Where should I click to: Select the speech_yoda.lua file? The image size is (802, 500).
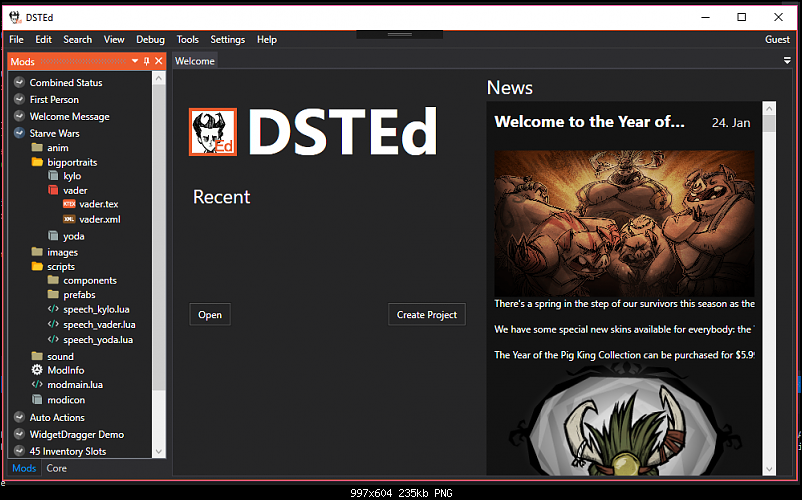tap(98, 339)
